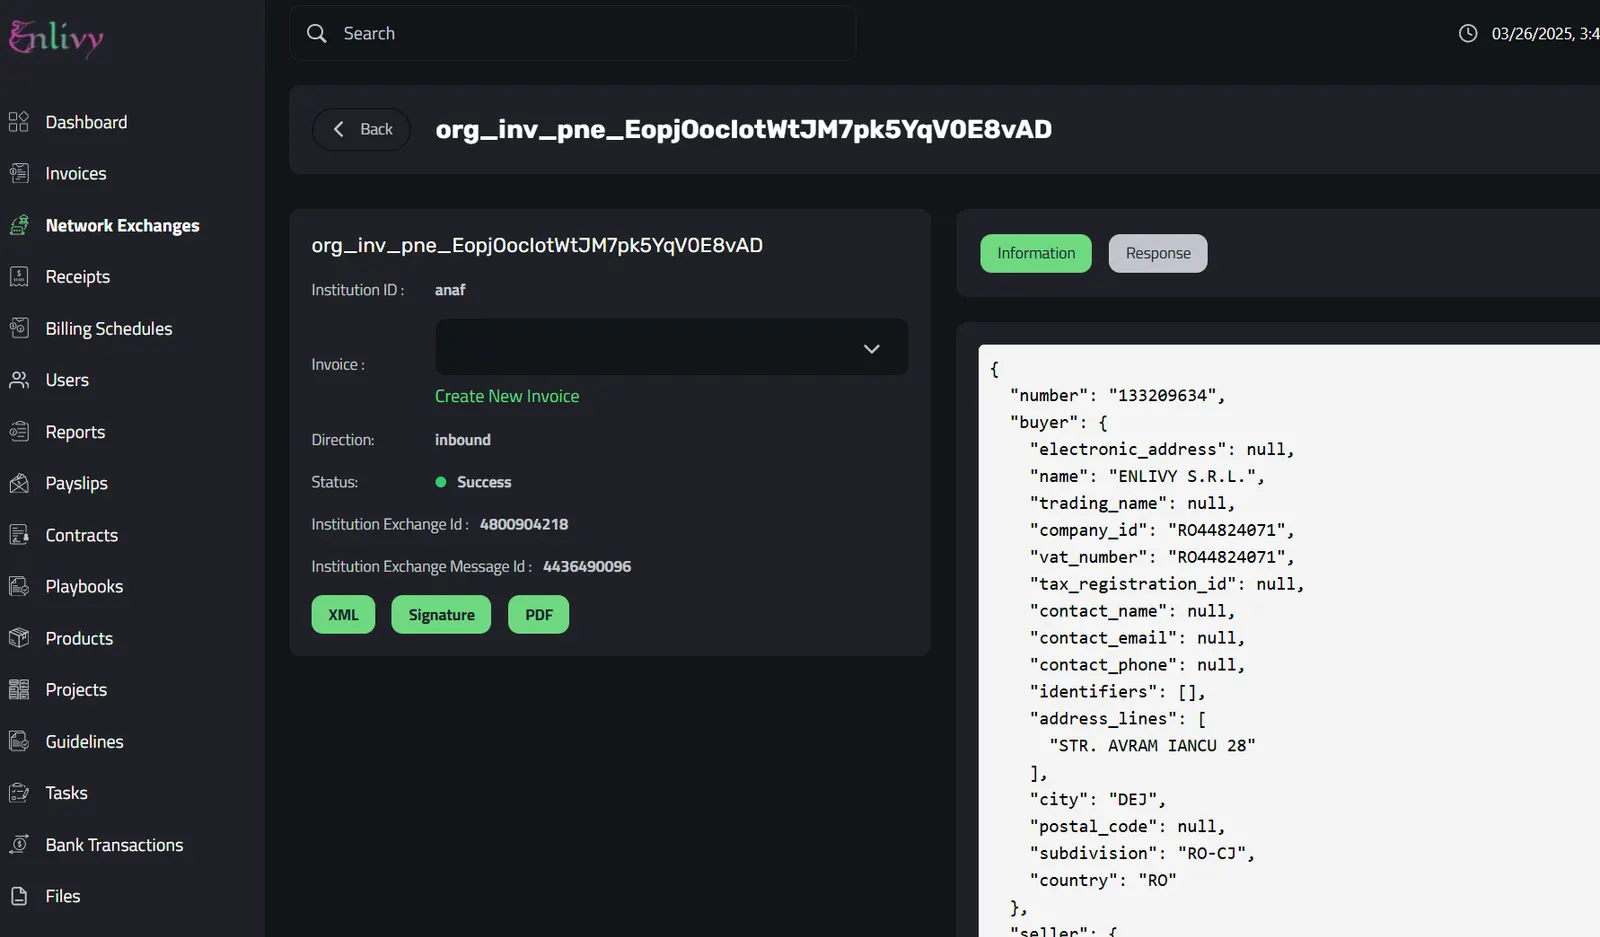1600x937 pixels.
Task: Click the exchange id 4800904218
Action: 524,524
